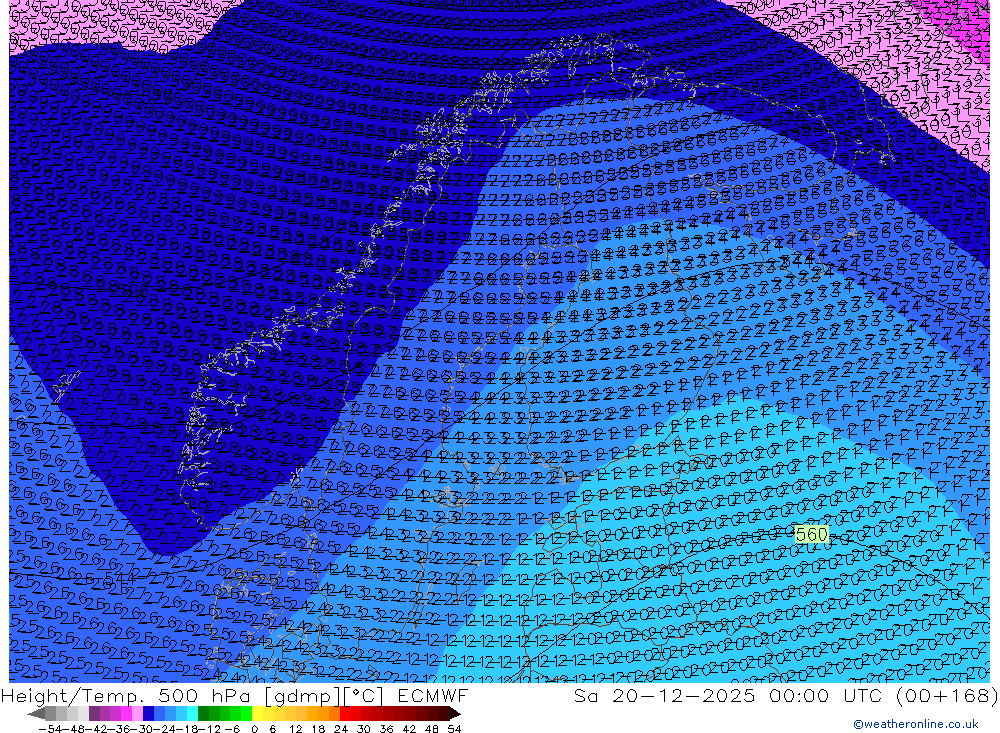Click the -42 legend value
Viewport: 1000px width, 733px height.
coord(98,729)
